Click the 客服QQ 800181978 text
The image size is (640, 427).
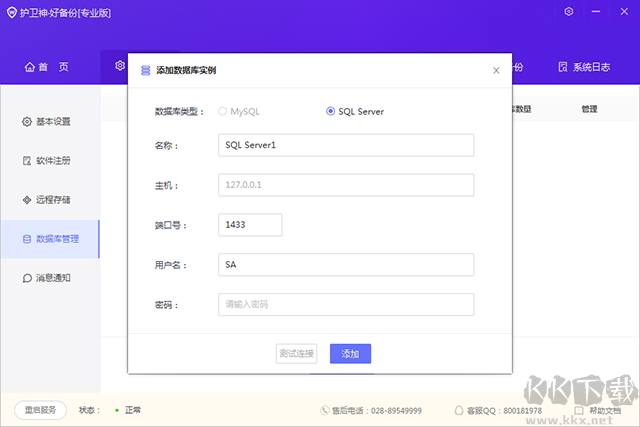point(504,410)
